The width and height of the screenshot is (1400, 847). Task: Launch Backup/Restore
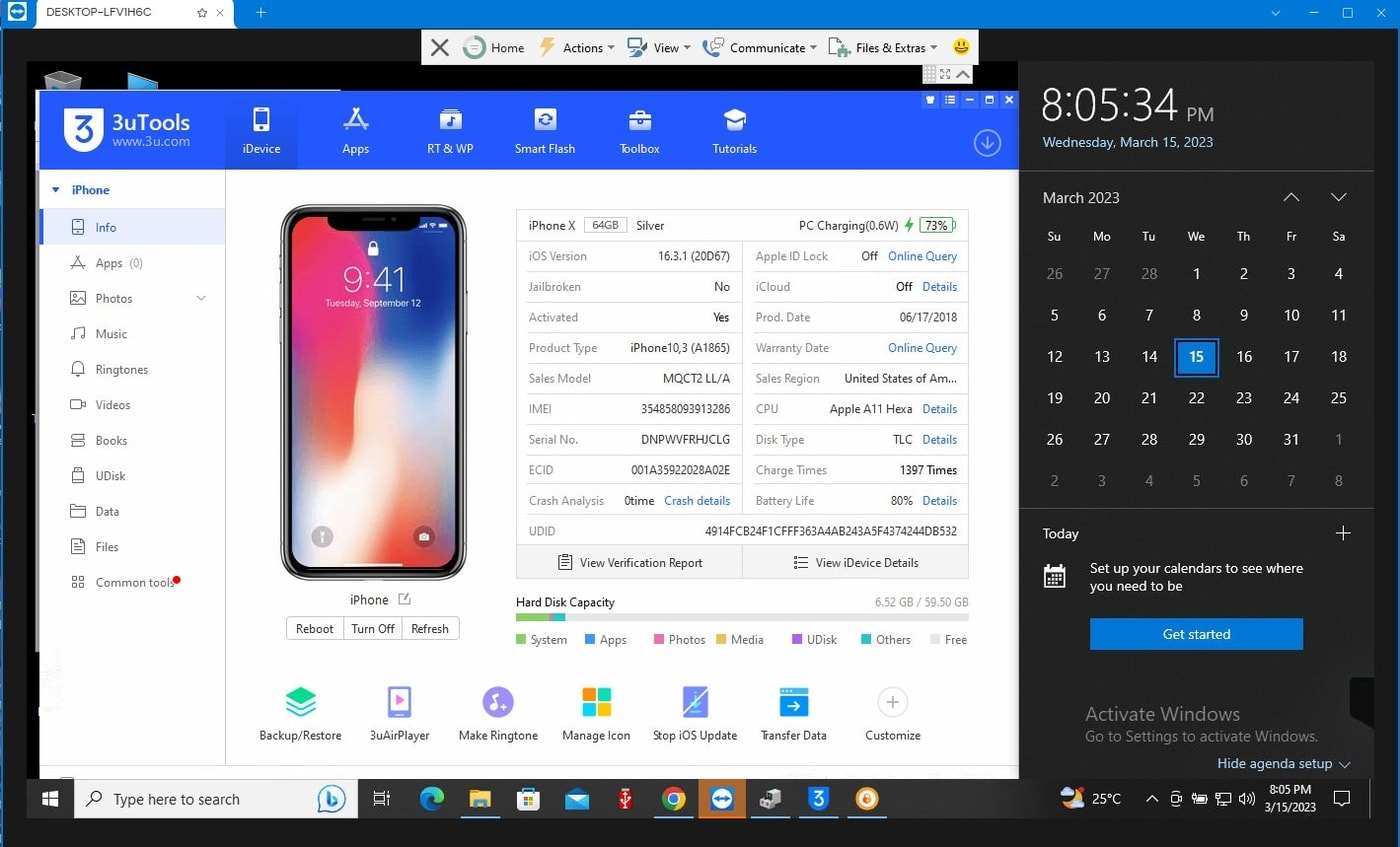tap(300, 712)
